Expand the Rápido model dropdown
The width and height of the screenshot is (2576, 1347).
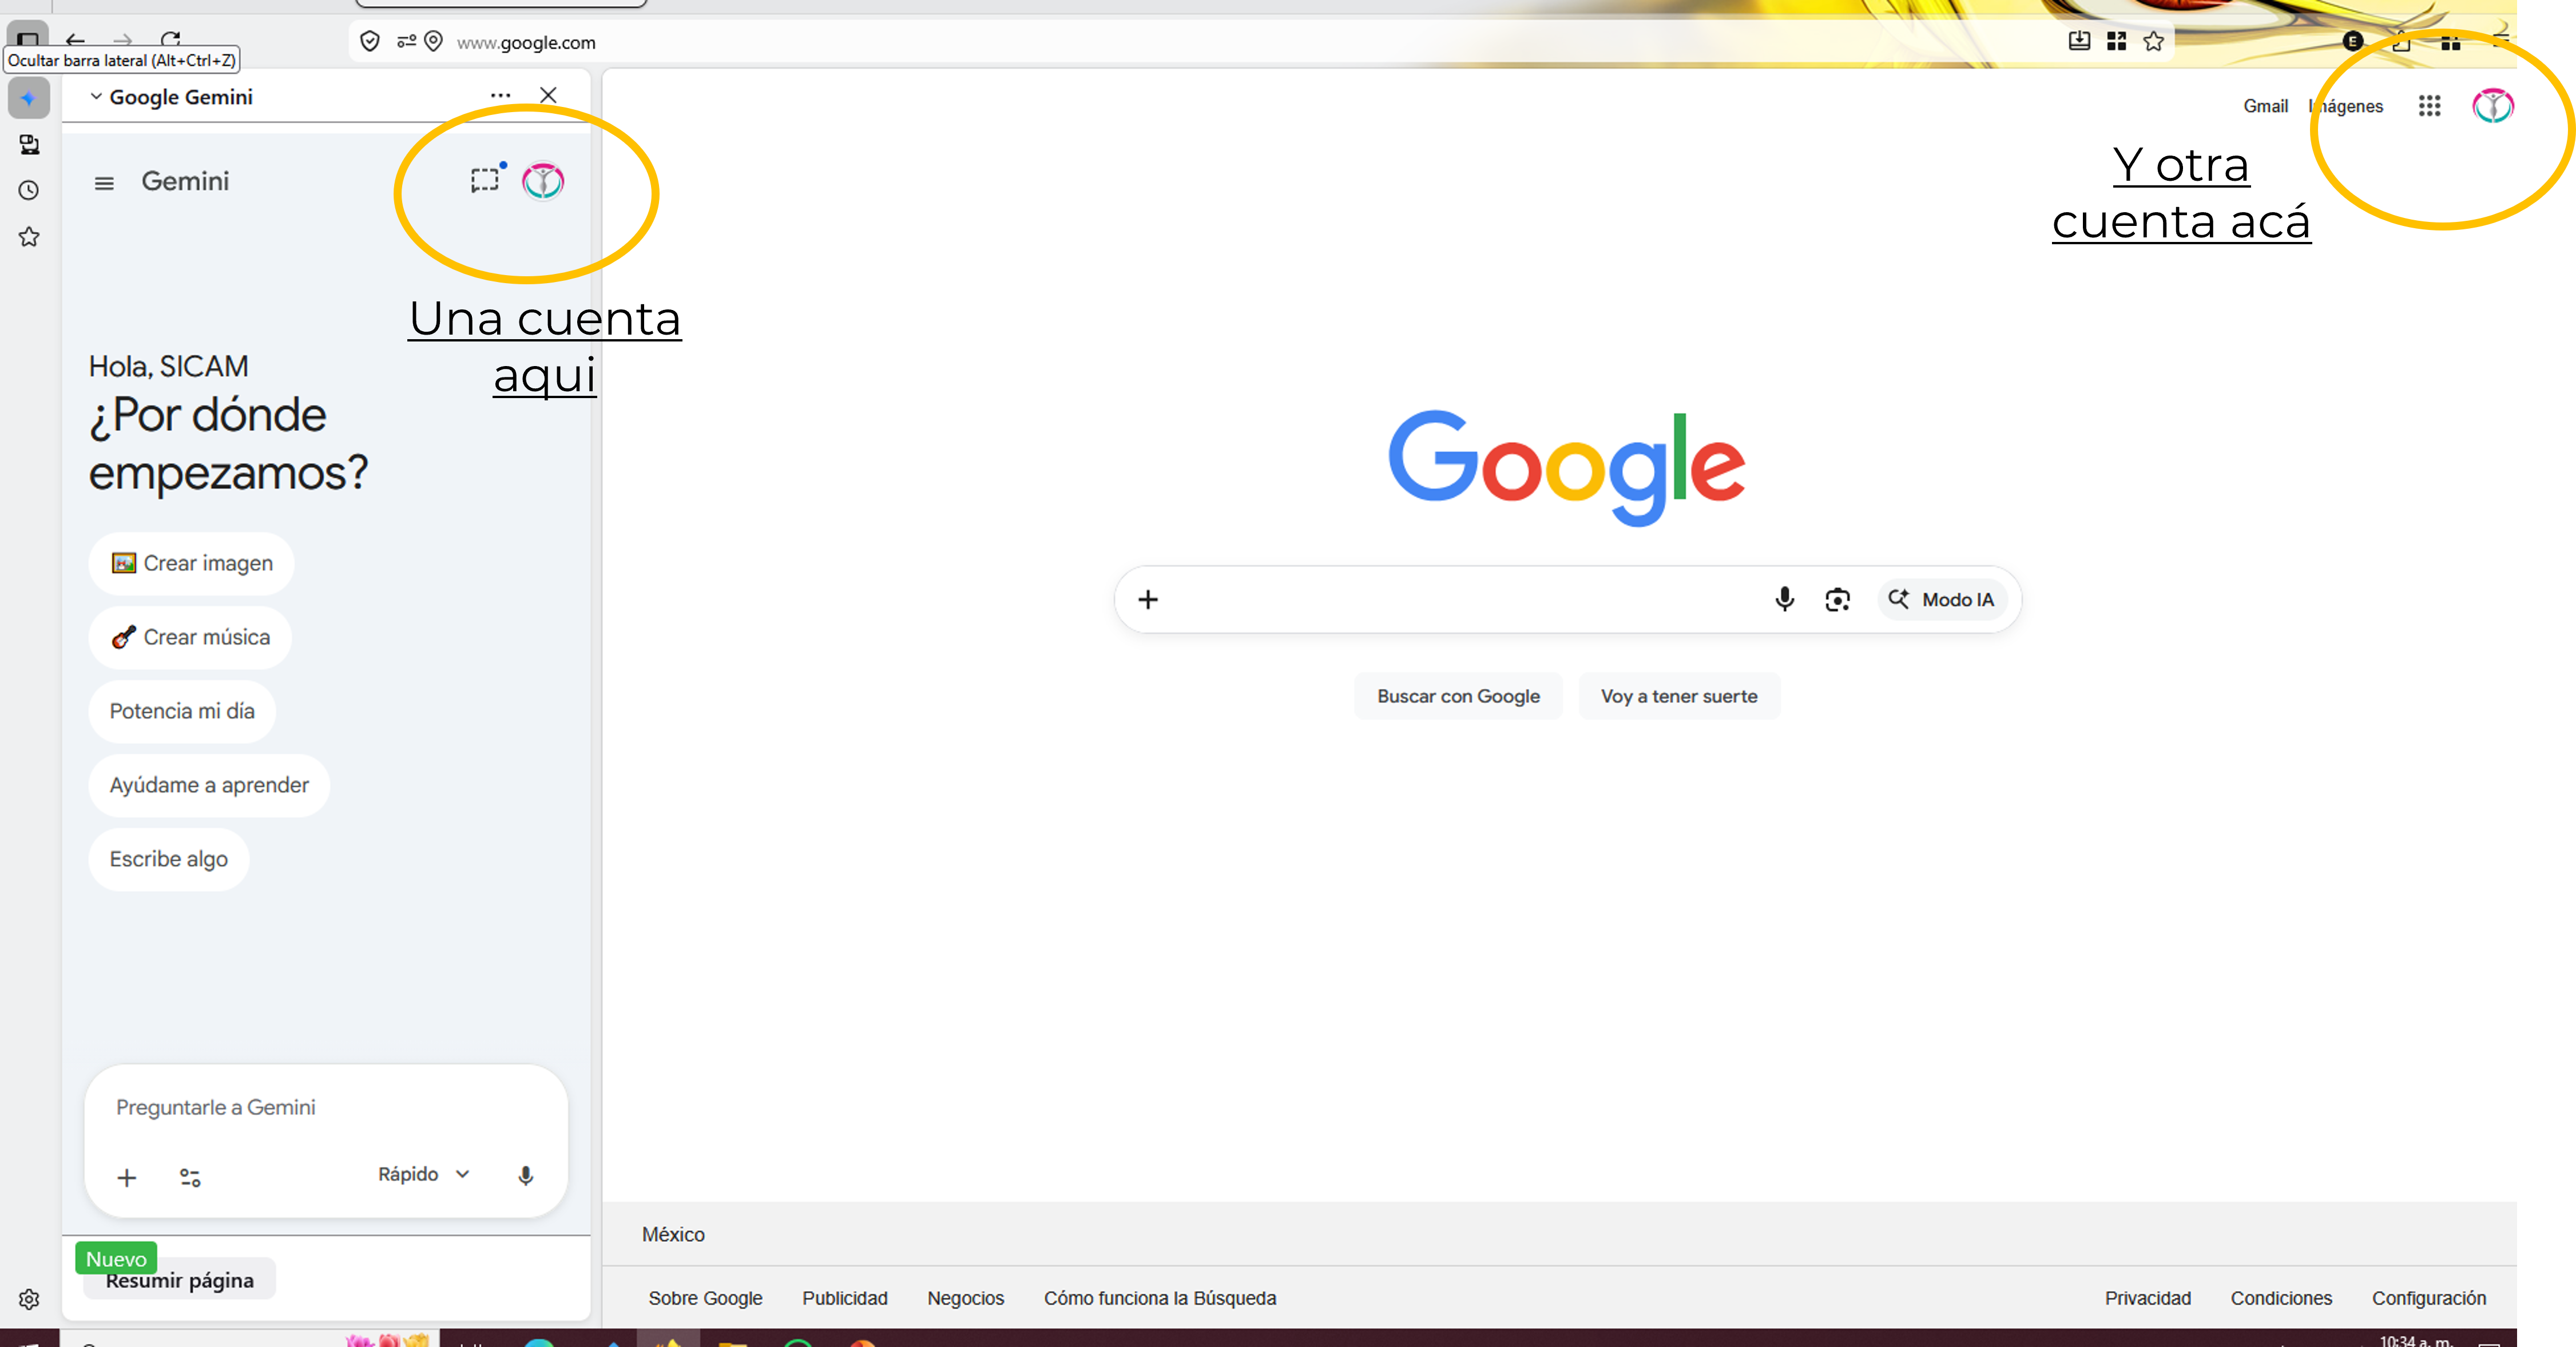coord(423,1174)
